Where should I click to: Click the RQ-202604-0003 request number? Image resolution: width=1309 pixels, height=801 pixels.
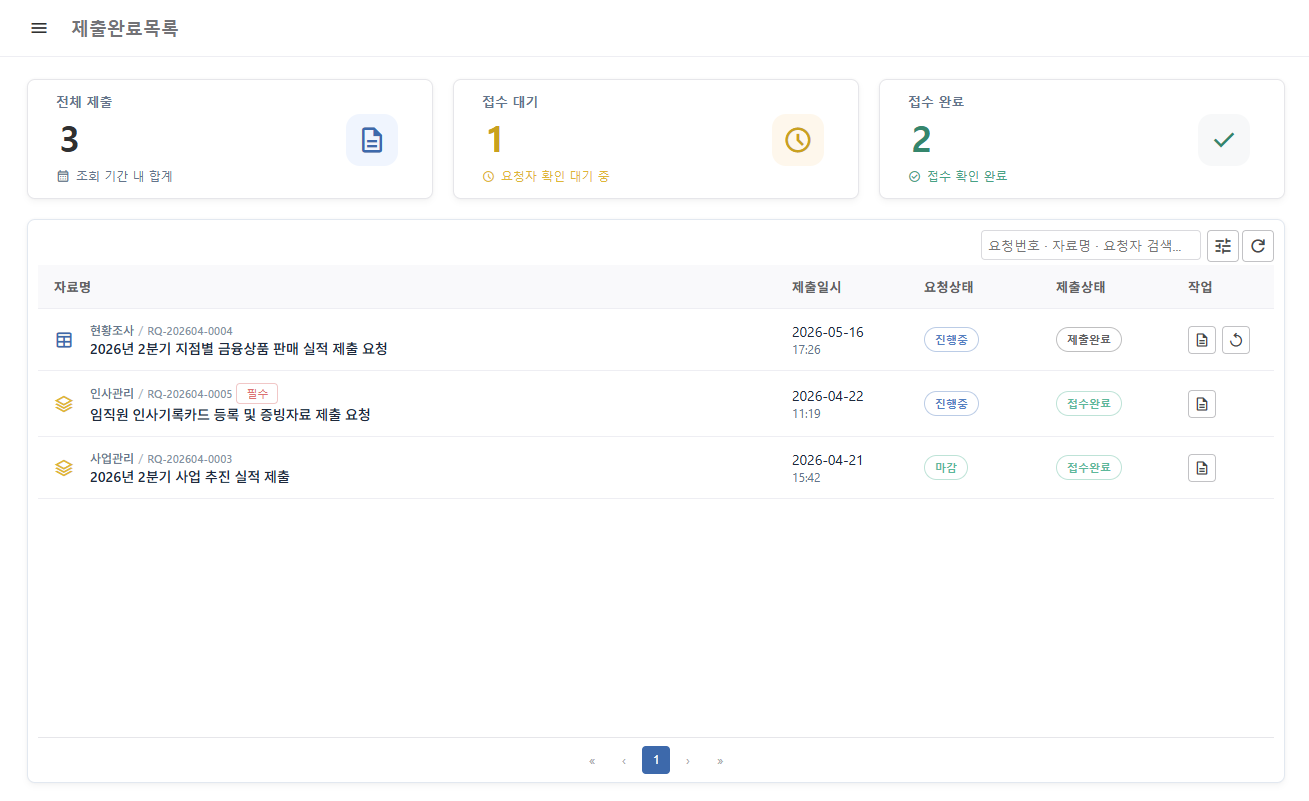[190, 459]
